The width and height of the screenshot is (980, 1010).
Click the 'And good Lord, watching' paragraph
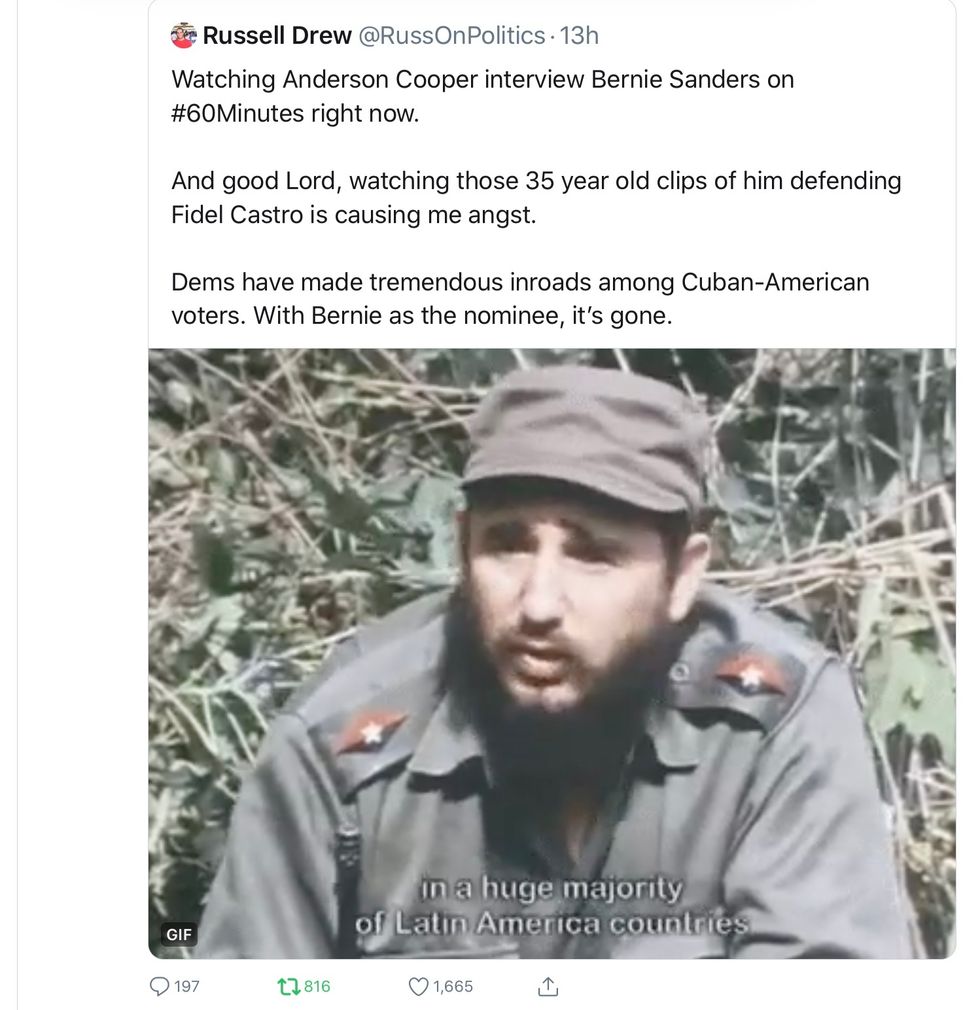coord(536,198)
